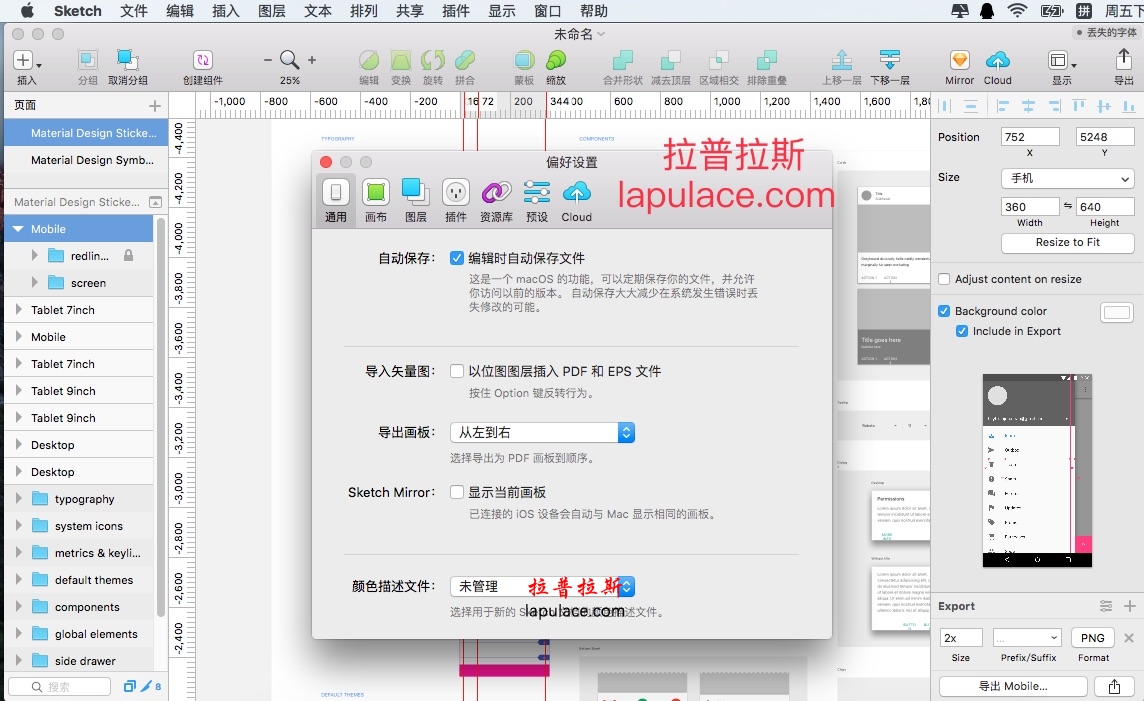The height and width of the screenshot is (701, 1144).
Task: Open the export Prefix/Suffix dropdown
Action: pyautogui.click(x=1027, y=638)
